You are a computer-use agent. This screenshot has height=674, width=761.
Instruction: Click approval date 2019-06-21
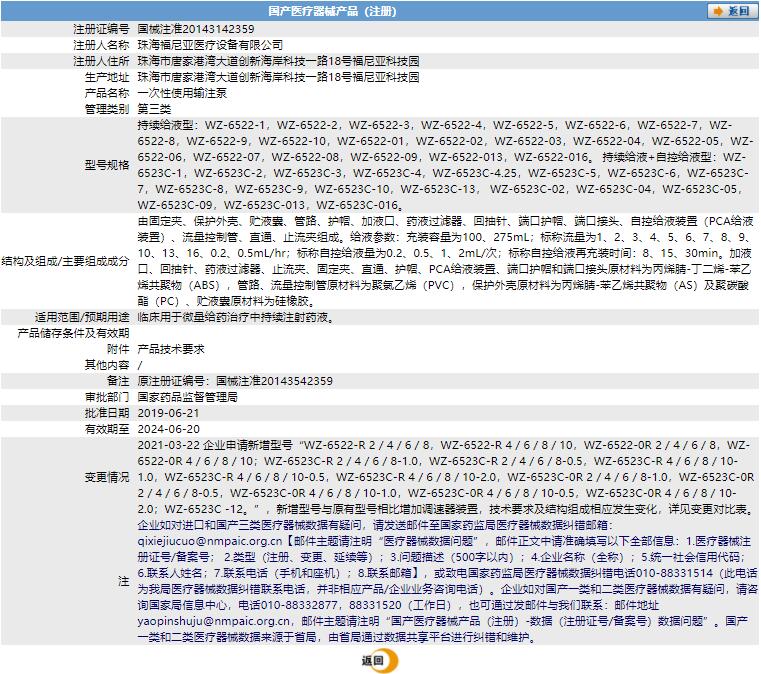click(168, 413)
